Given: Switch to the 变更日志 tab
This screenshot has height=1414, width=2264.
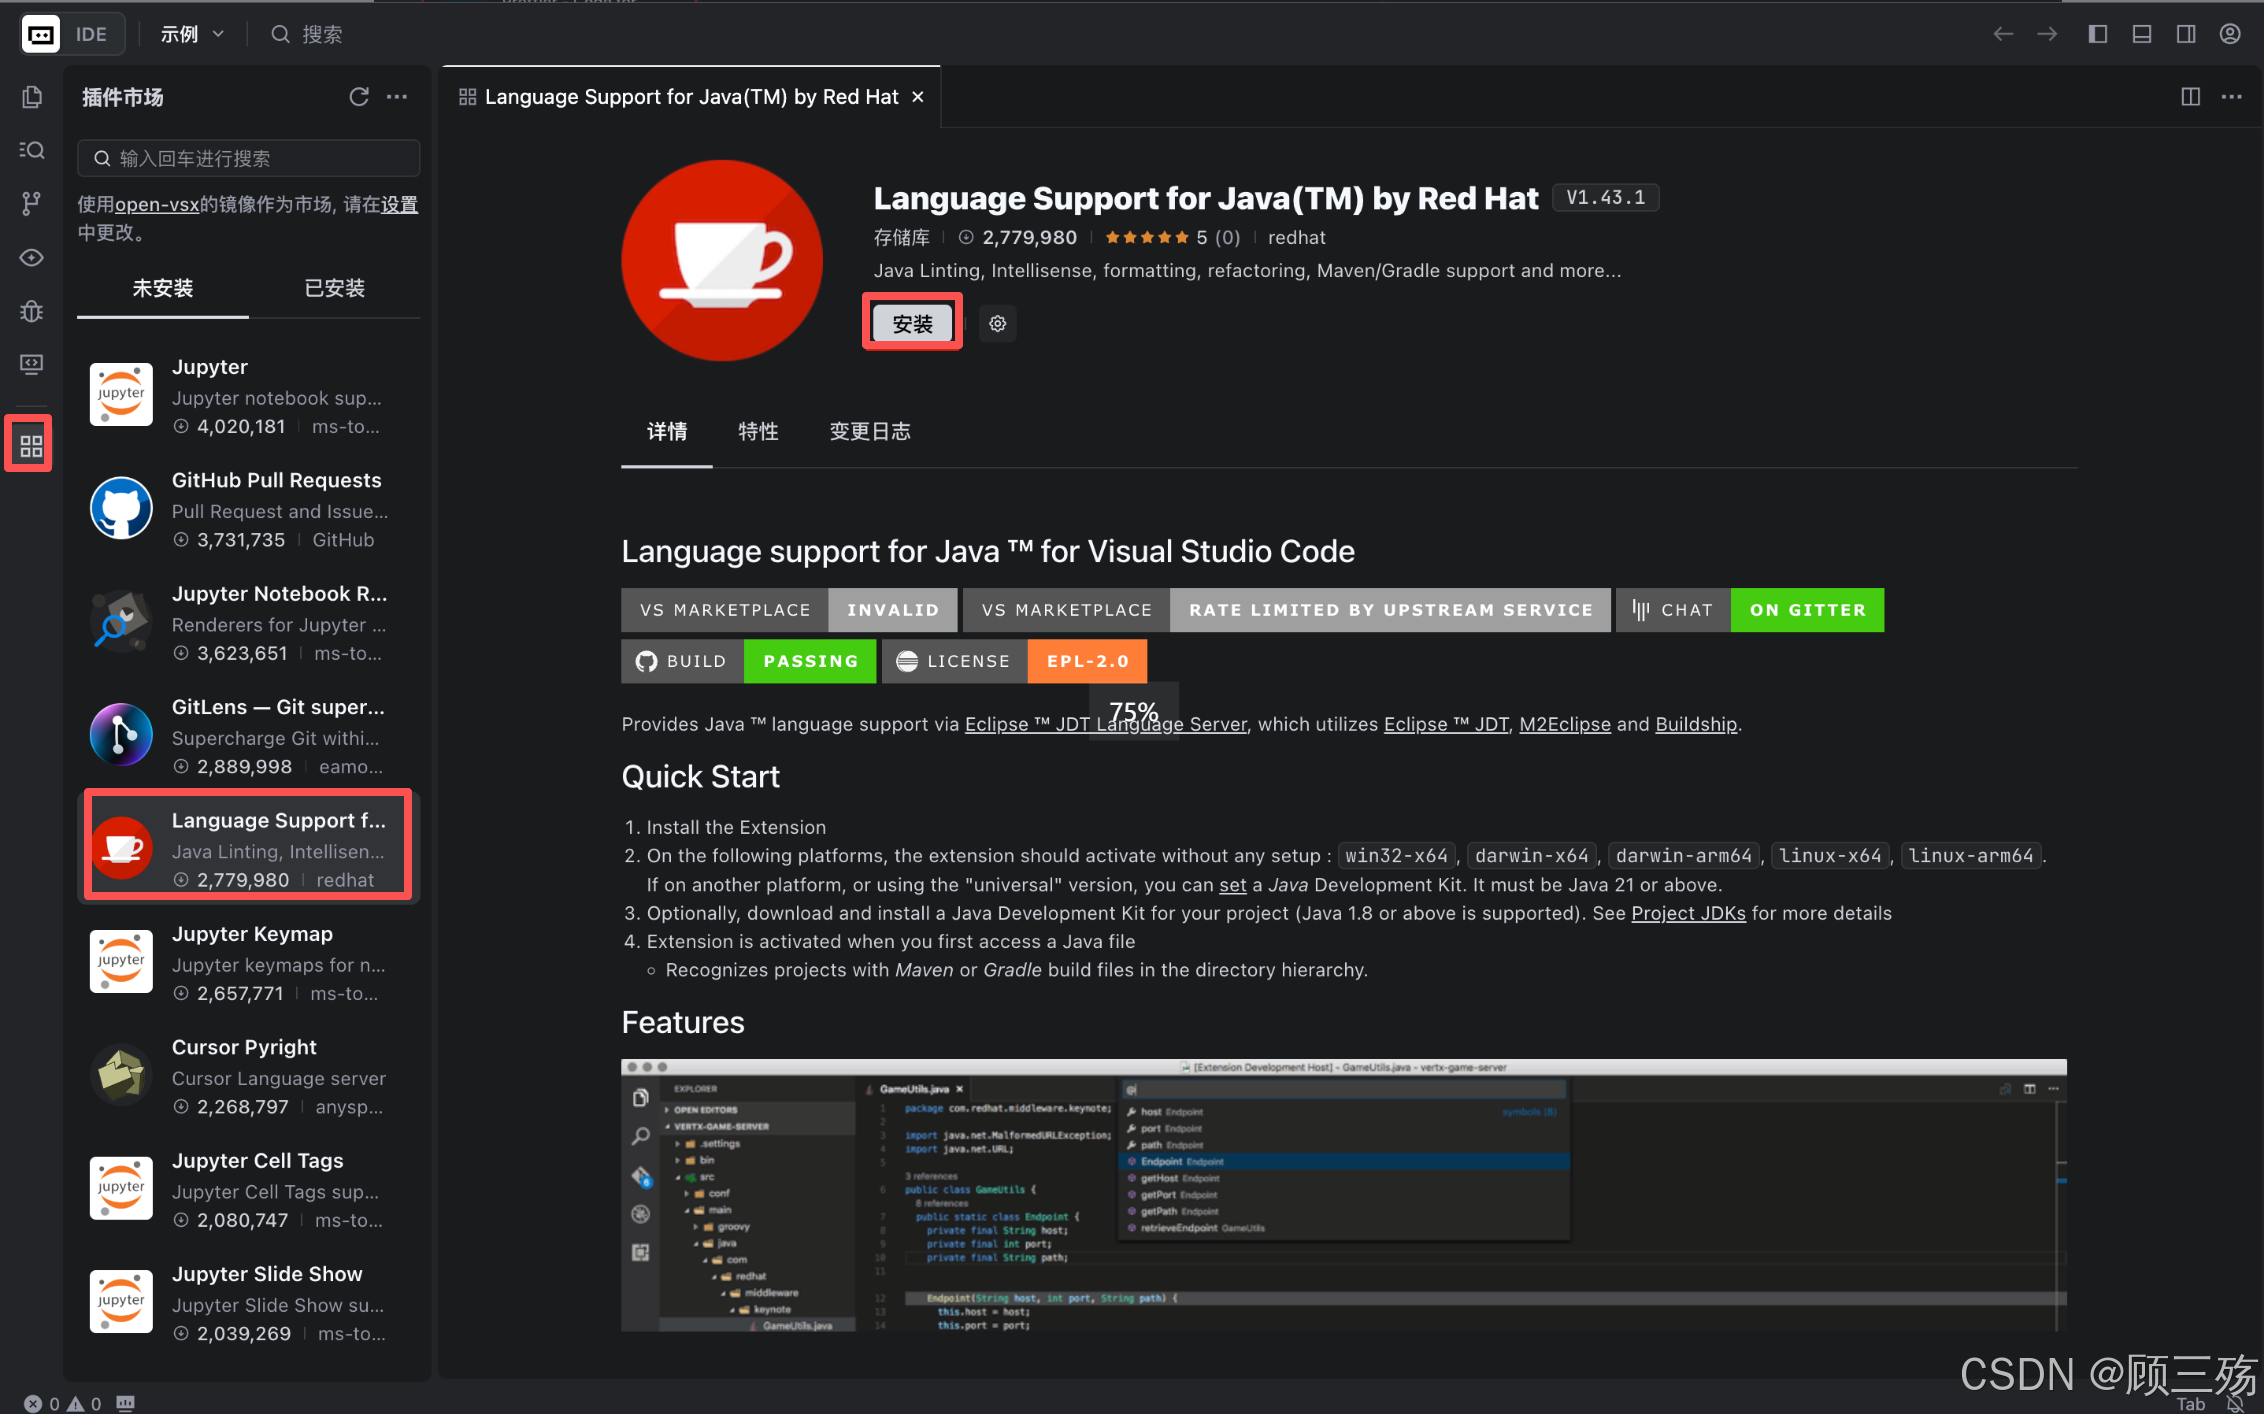Looking at the screenshot, I should tap(869, 431).
